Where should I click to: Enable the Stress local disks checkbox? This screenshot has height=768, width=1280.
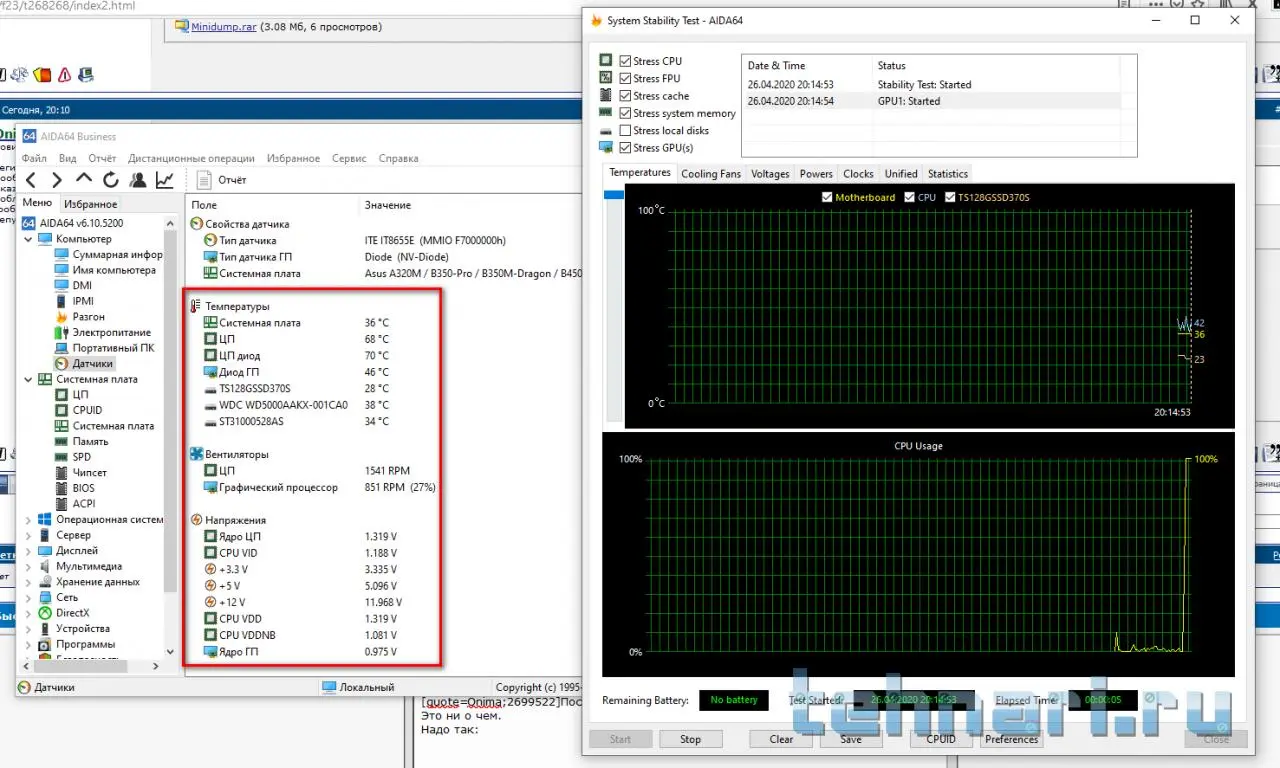[x=625, y=130]
